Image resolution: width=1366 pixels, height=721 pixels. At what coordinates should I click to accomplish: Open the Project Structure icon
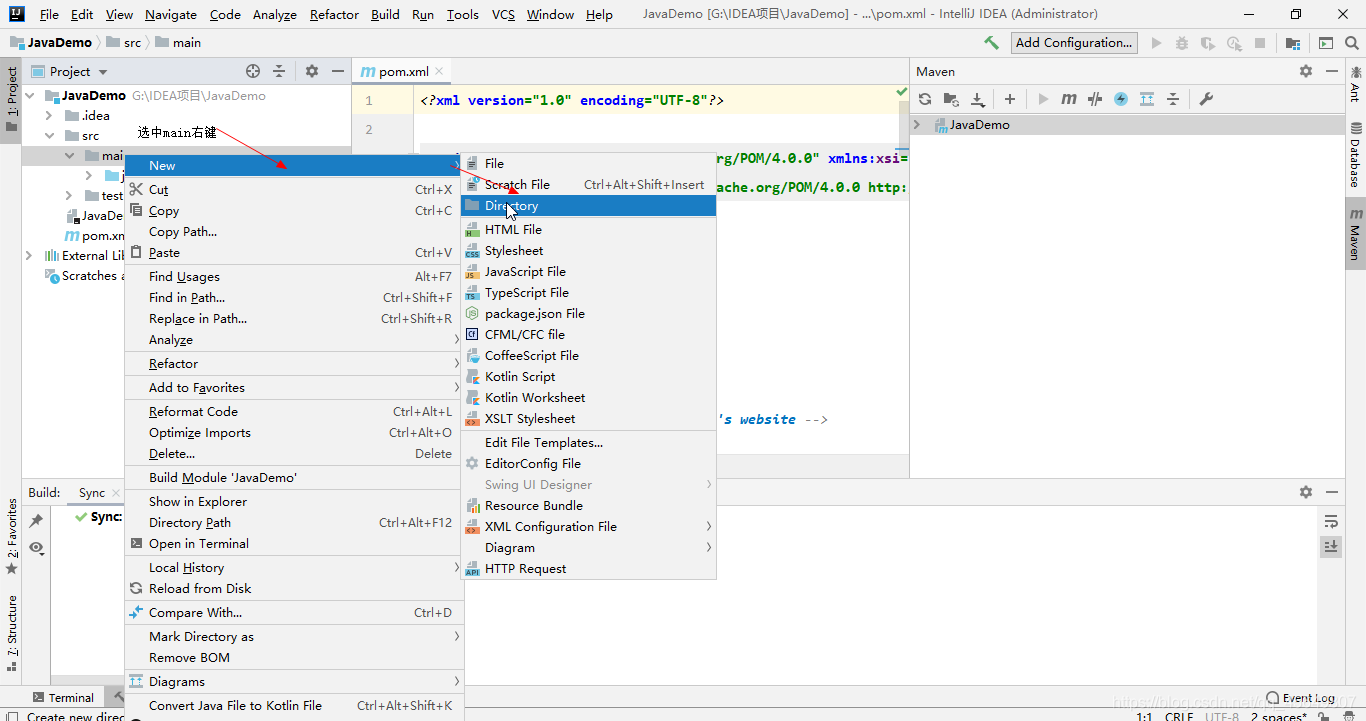click(1293, 43)
